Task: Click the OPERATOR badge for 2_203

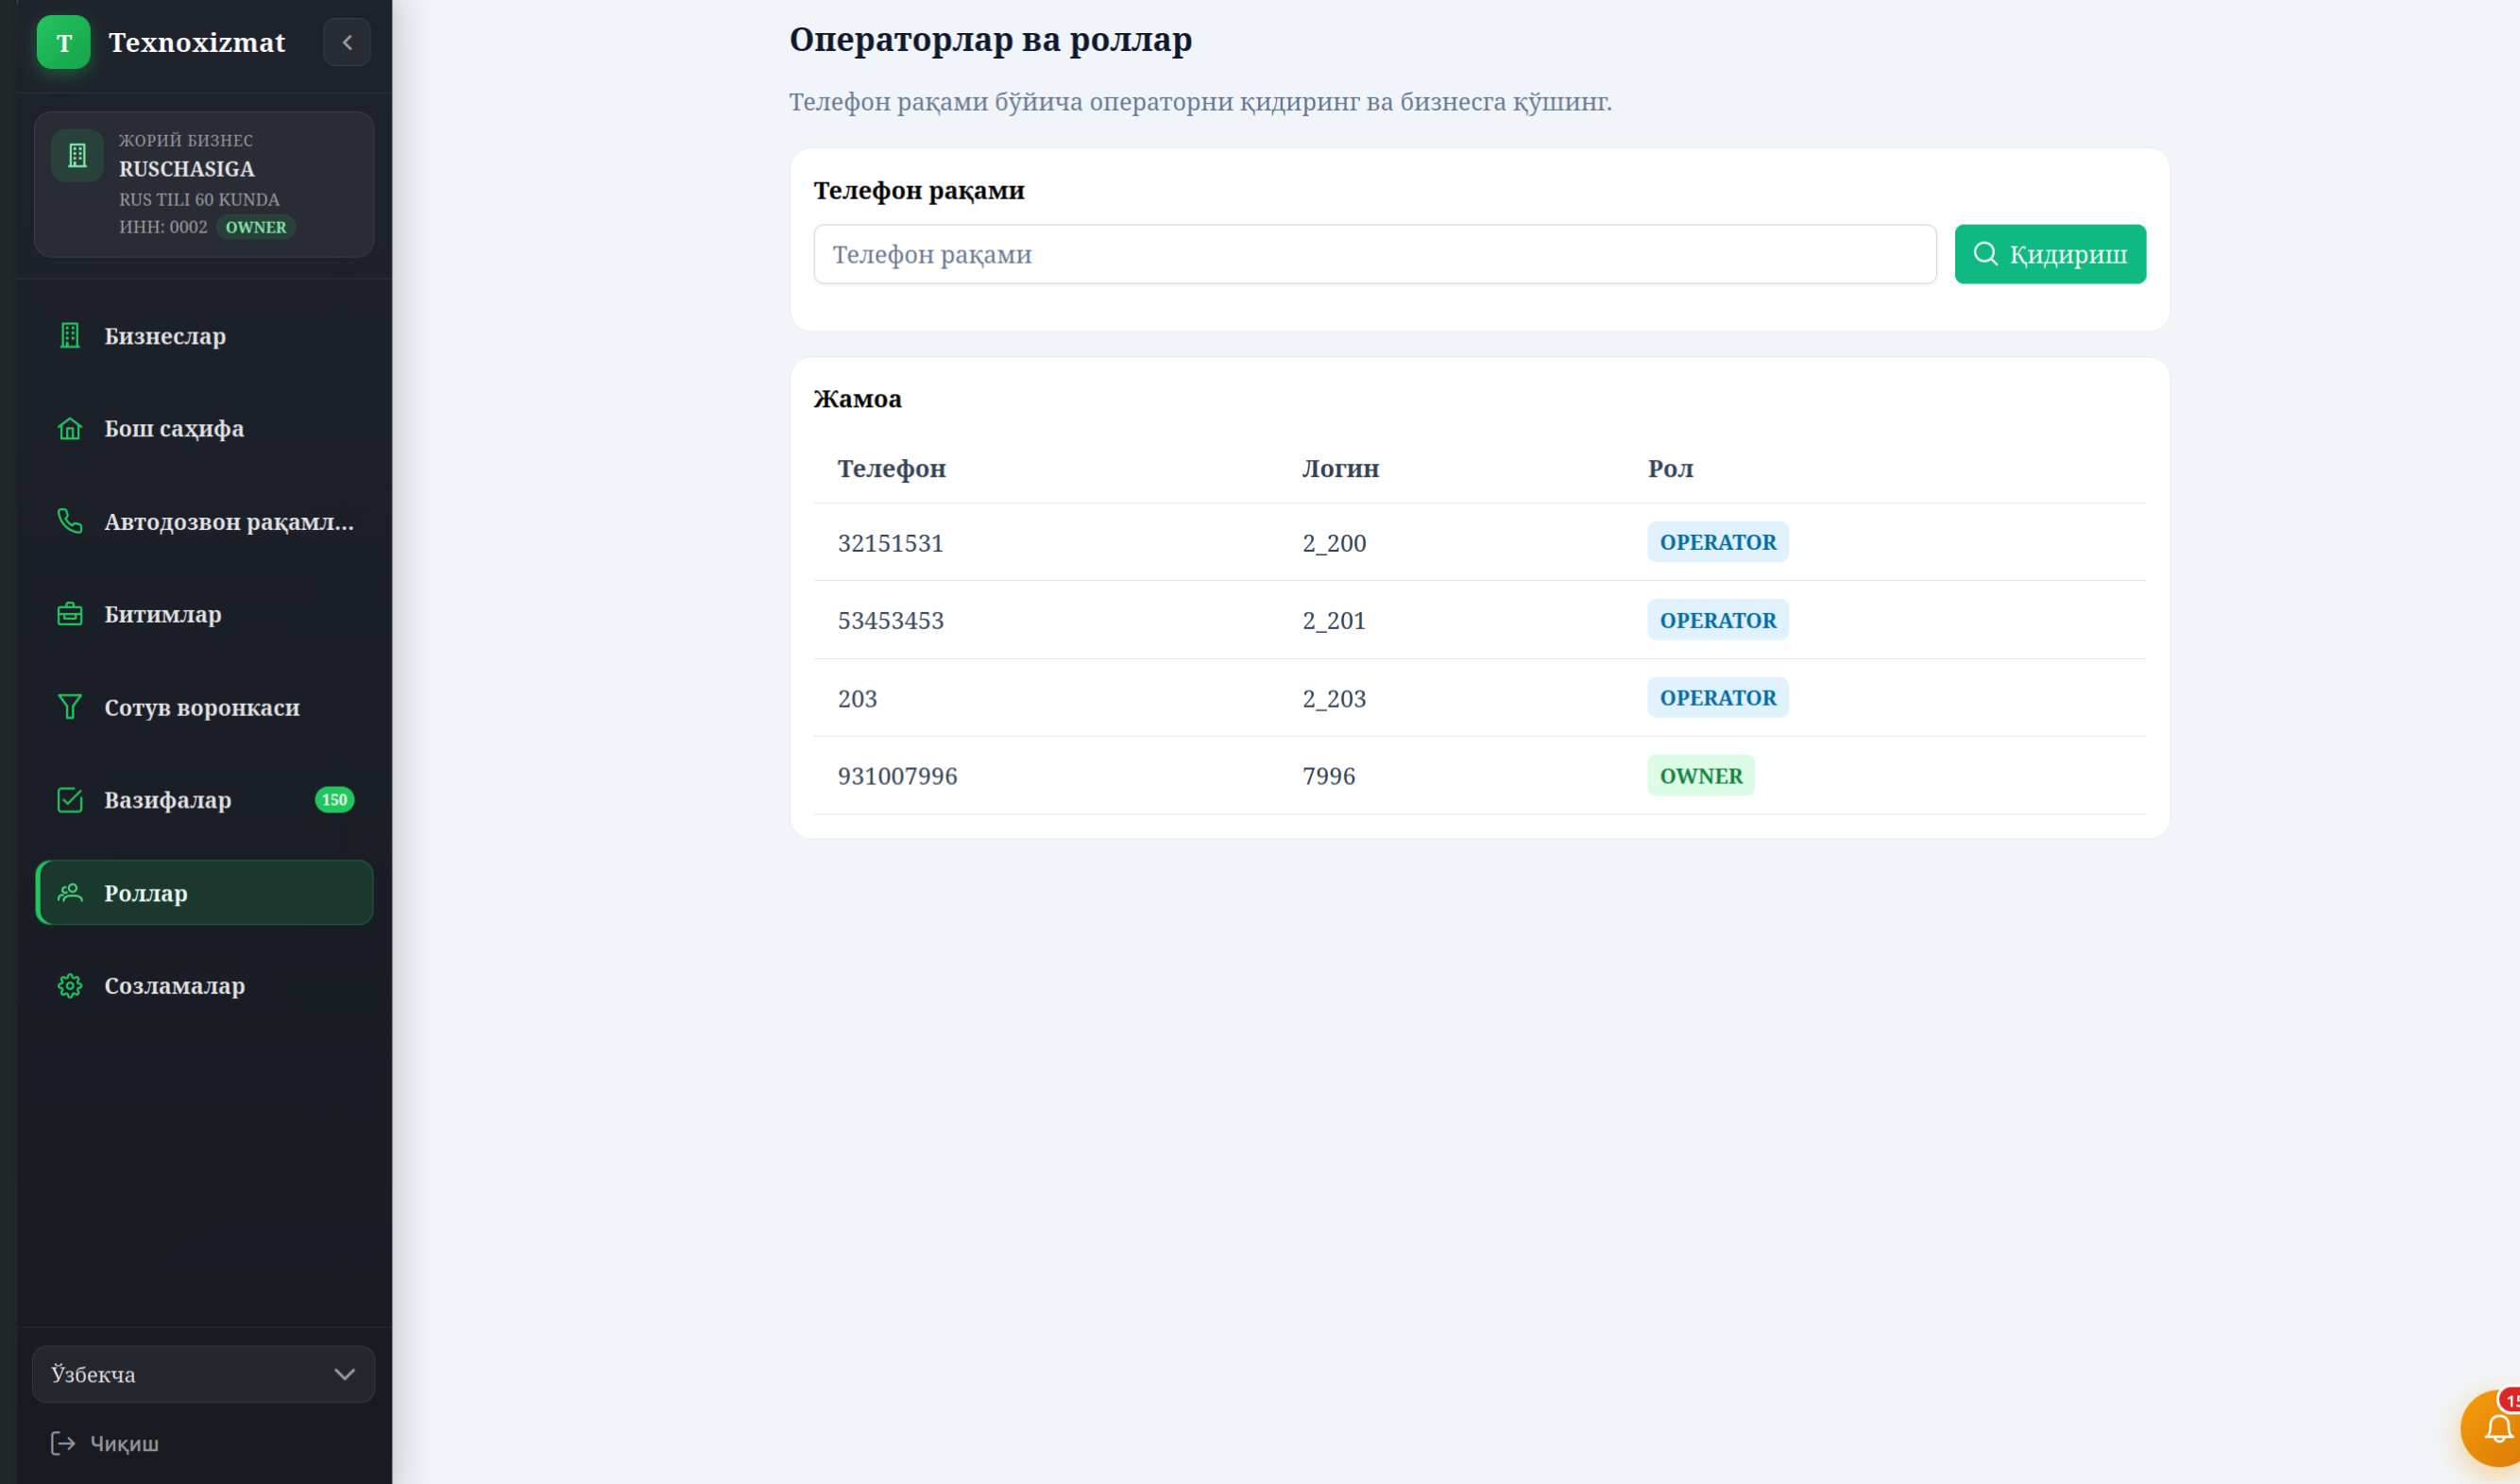Action: coord(1718,698)
